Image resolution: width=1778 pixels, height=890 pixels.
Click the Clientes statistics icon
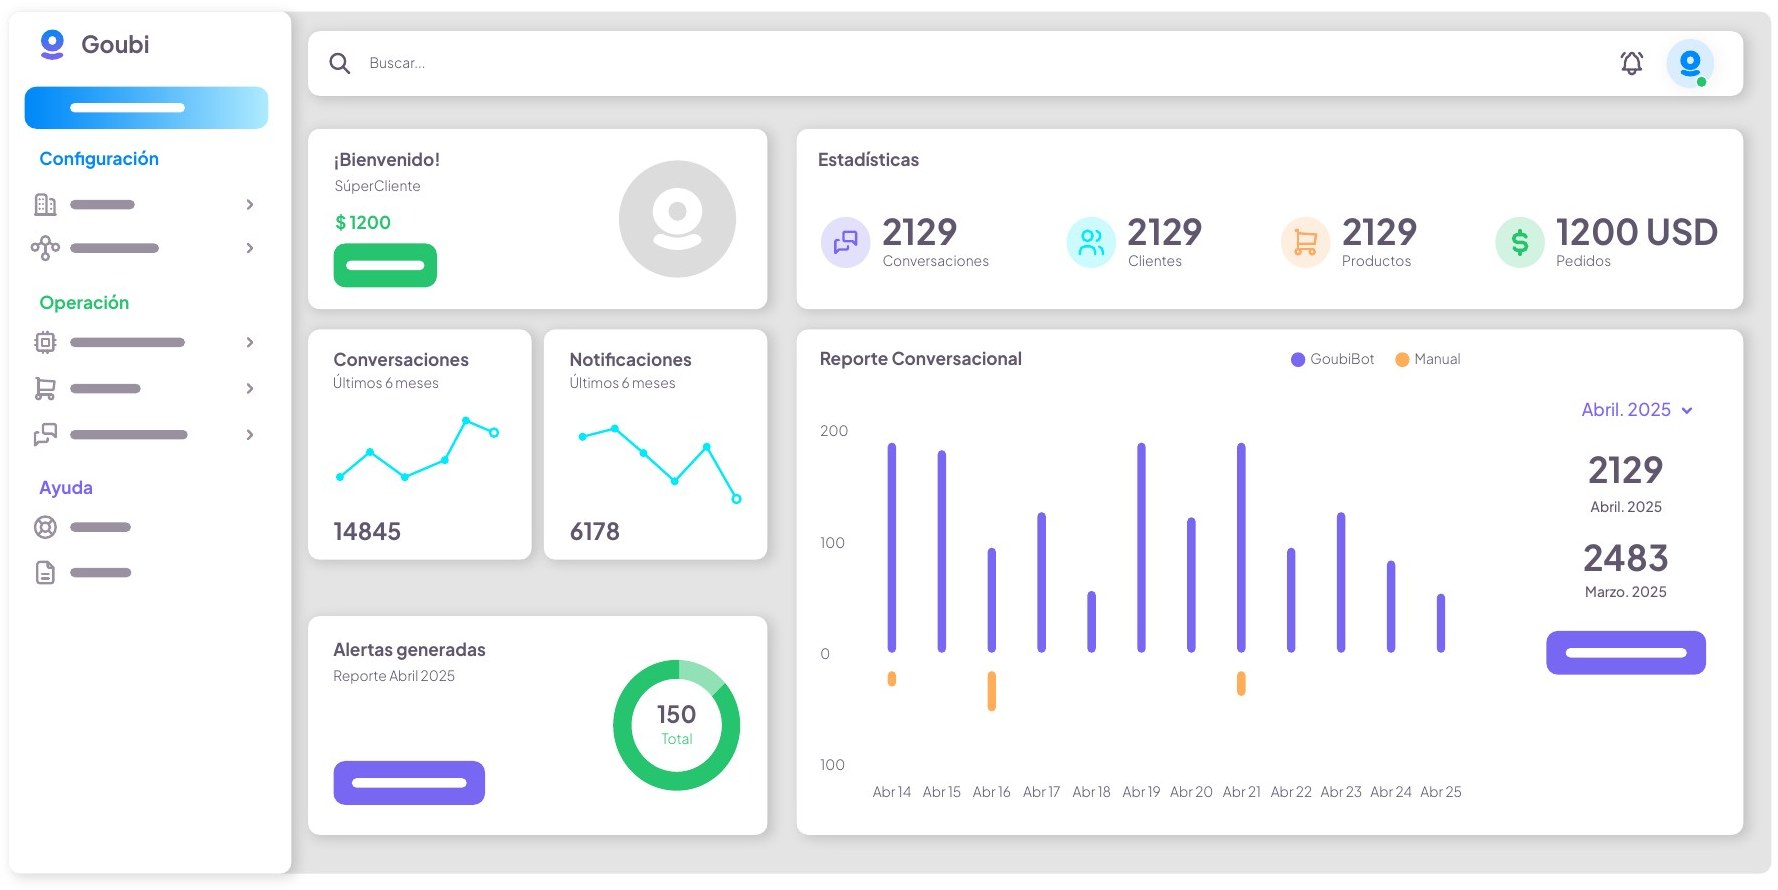pos(1091,241)
